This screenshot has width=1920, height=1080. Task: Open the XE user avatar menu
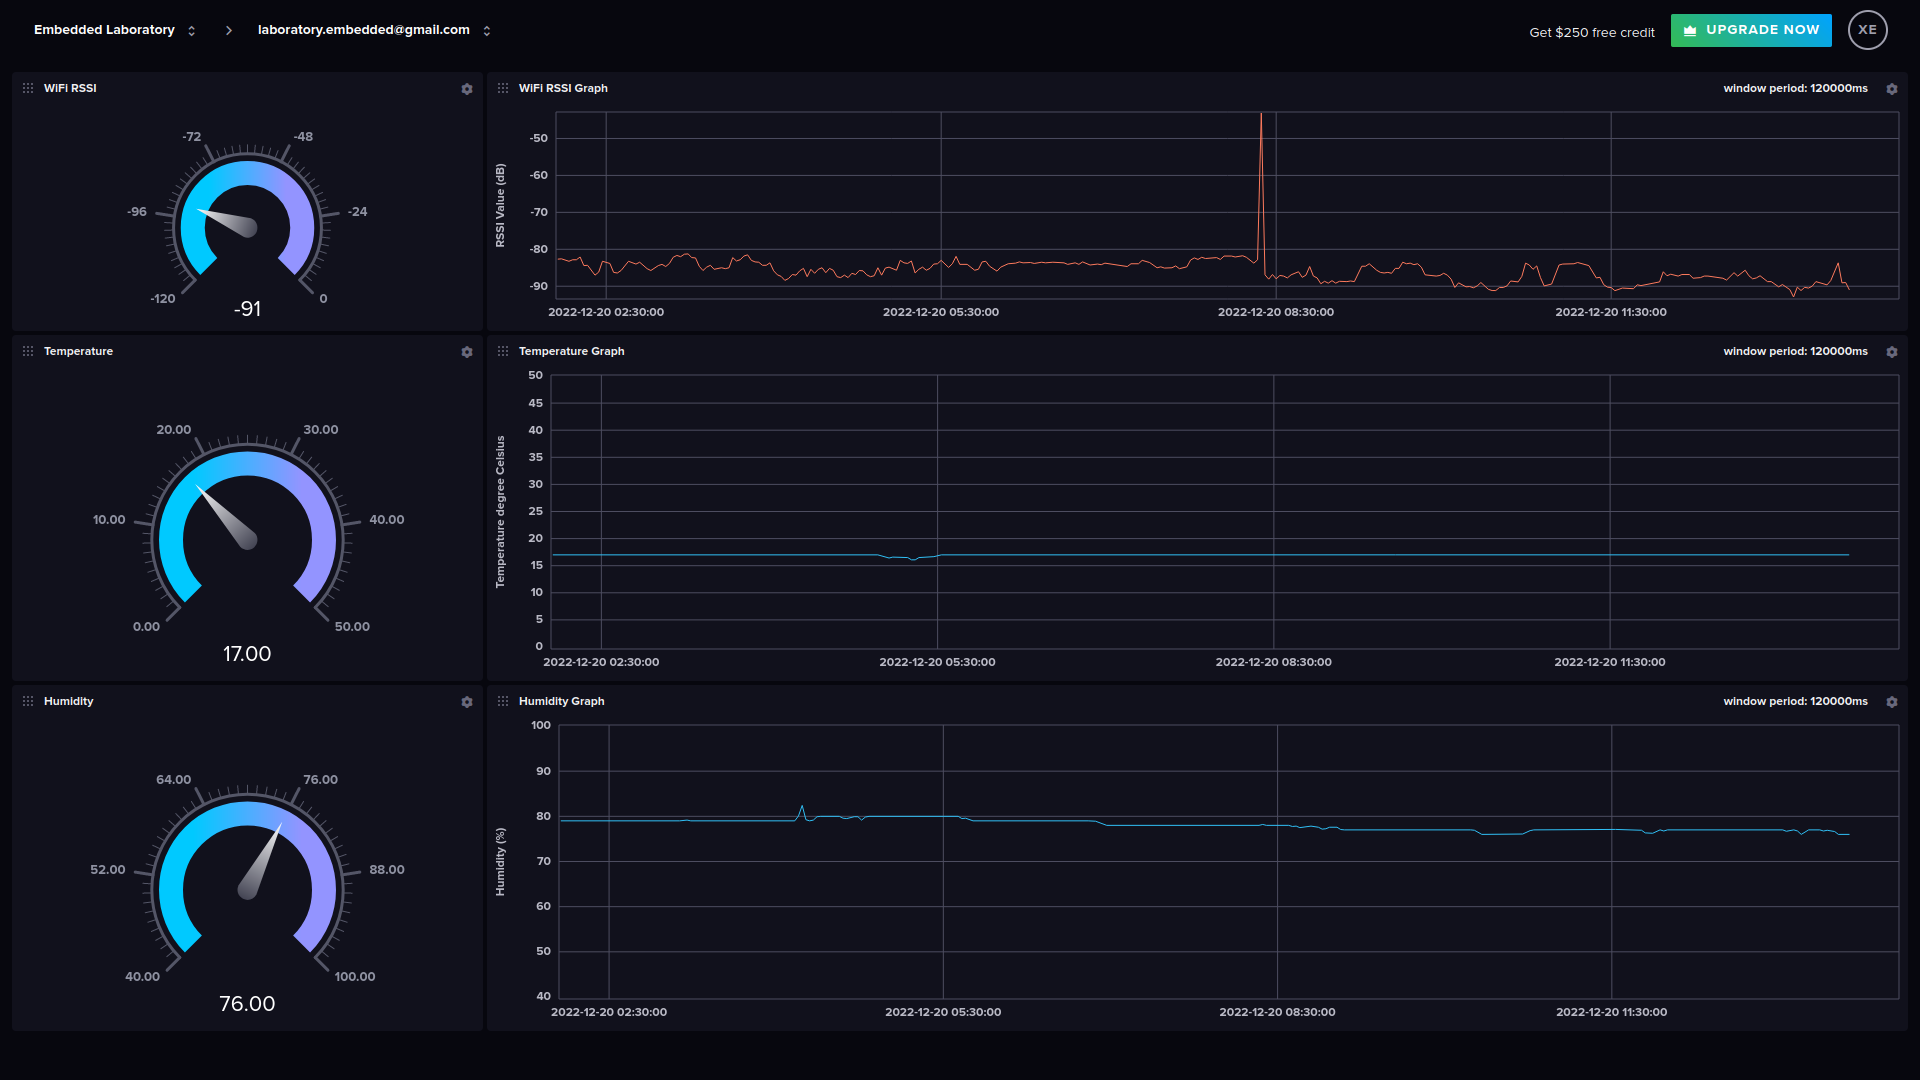point(1867,30)
